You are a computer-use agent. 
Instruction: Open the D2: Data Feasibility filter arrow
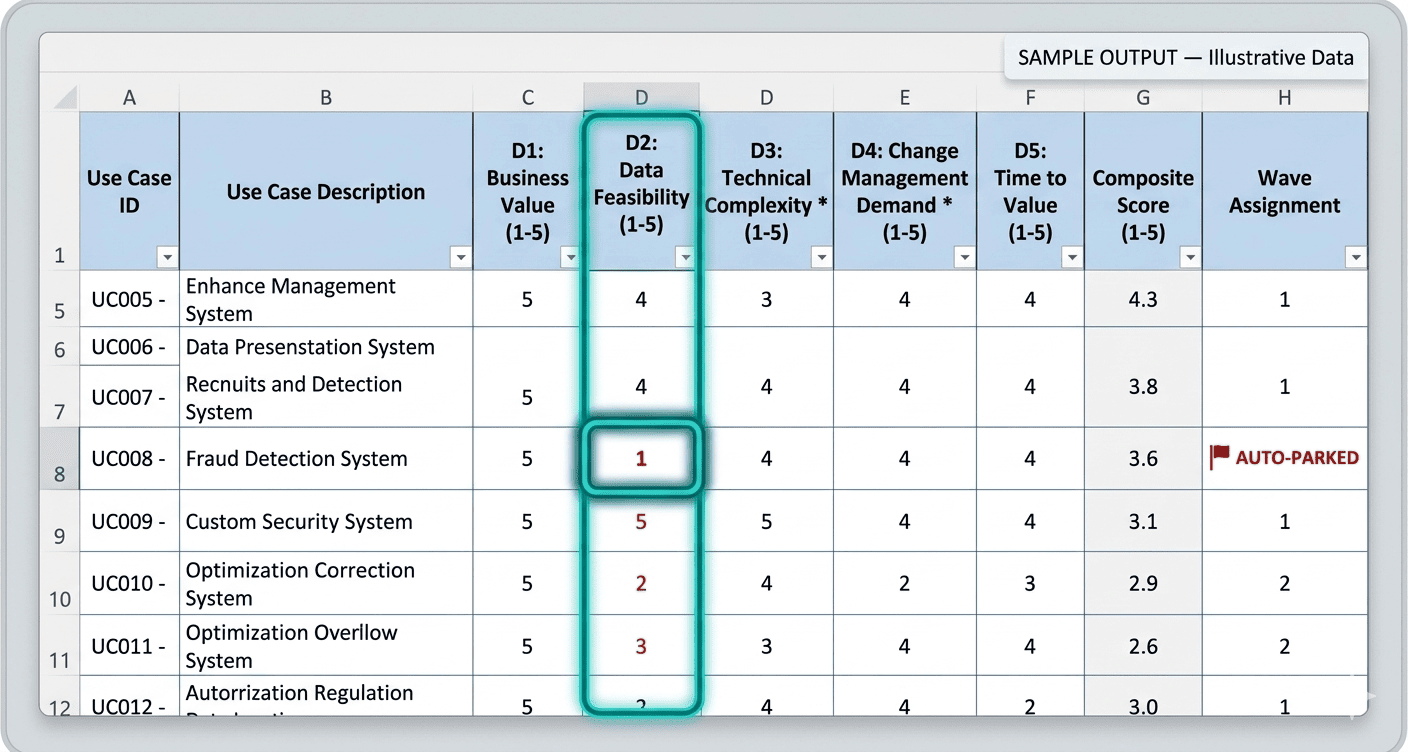point(685,258)
